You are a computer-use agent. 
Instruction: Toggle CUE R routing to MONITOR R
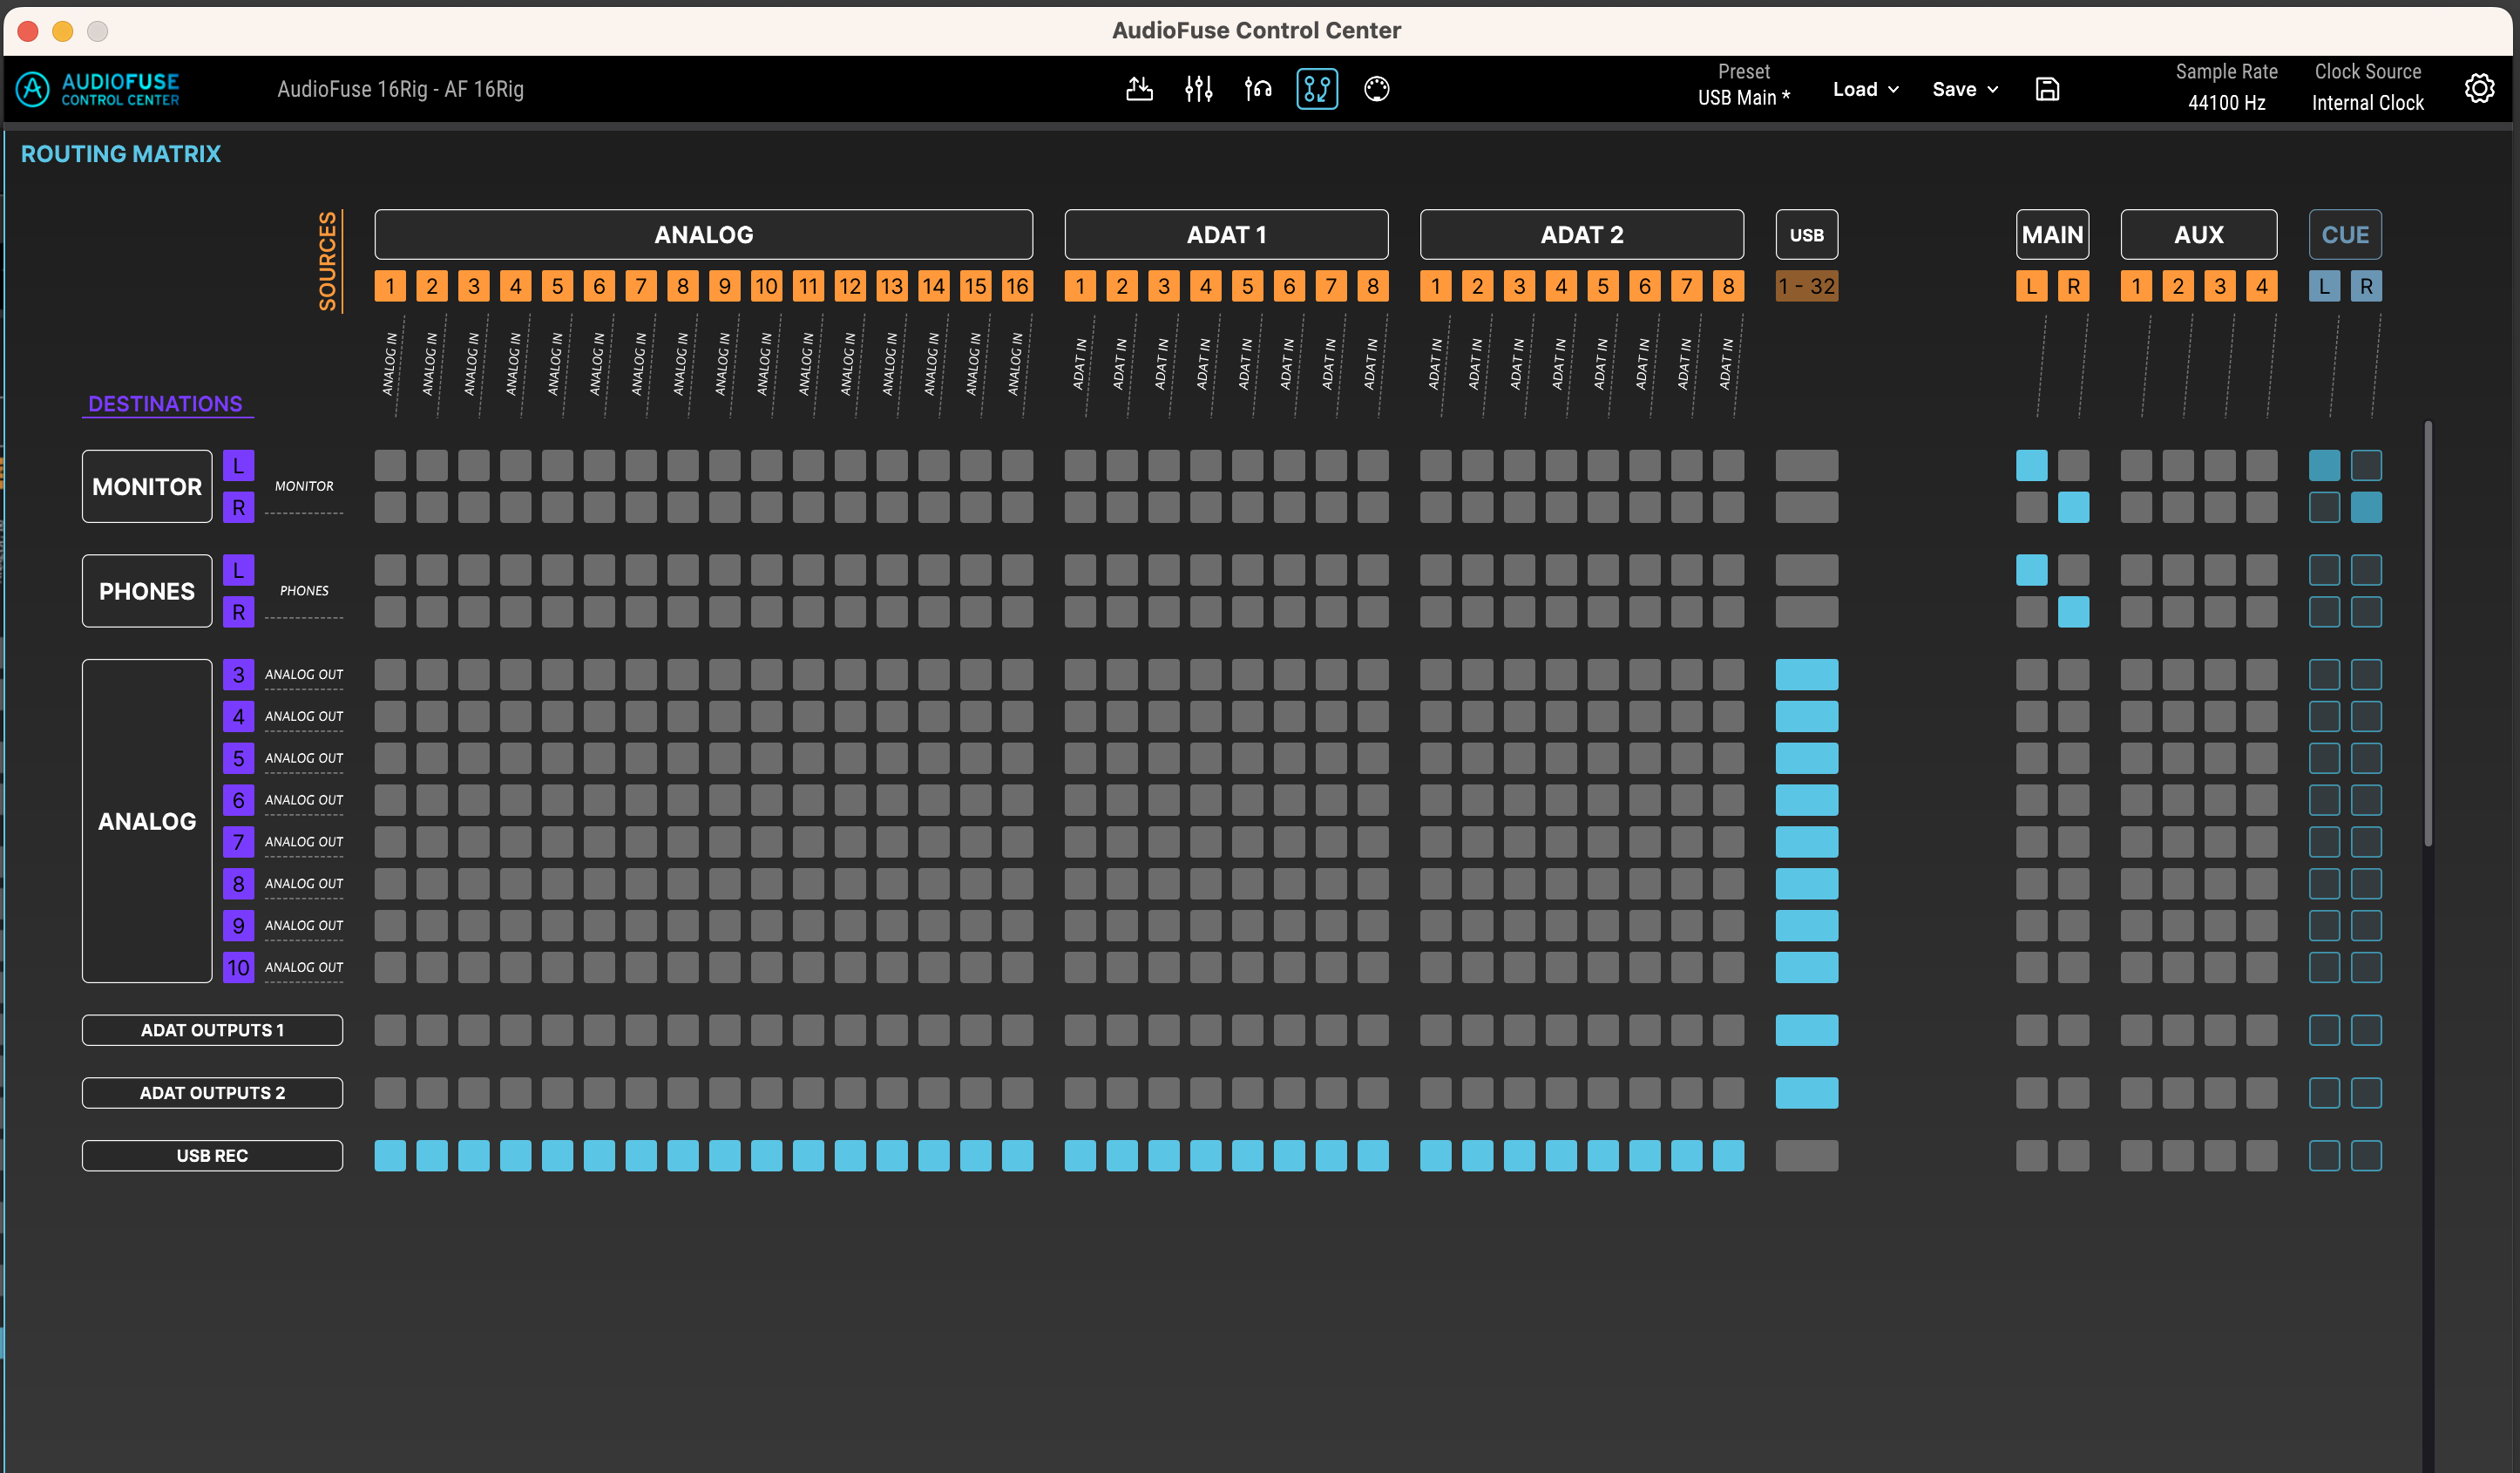coord(2366,507)
